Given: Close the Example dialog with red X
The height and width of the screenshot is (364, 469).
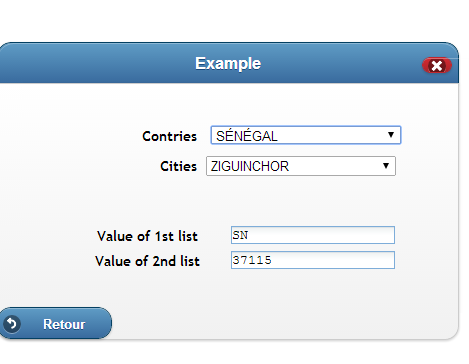Looking at the screenshot, I should point(437,65).
